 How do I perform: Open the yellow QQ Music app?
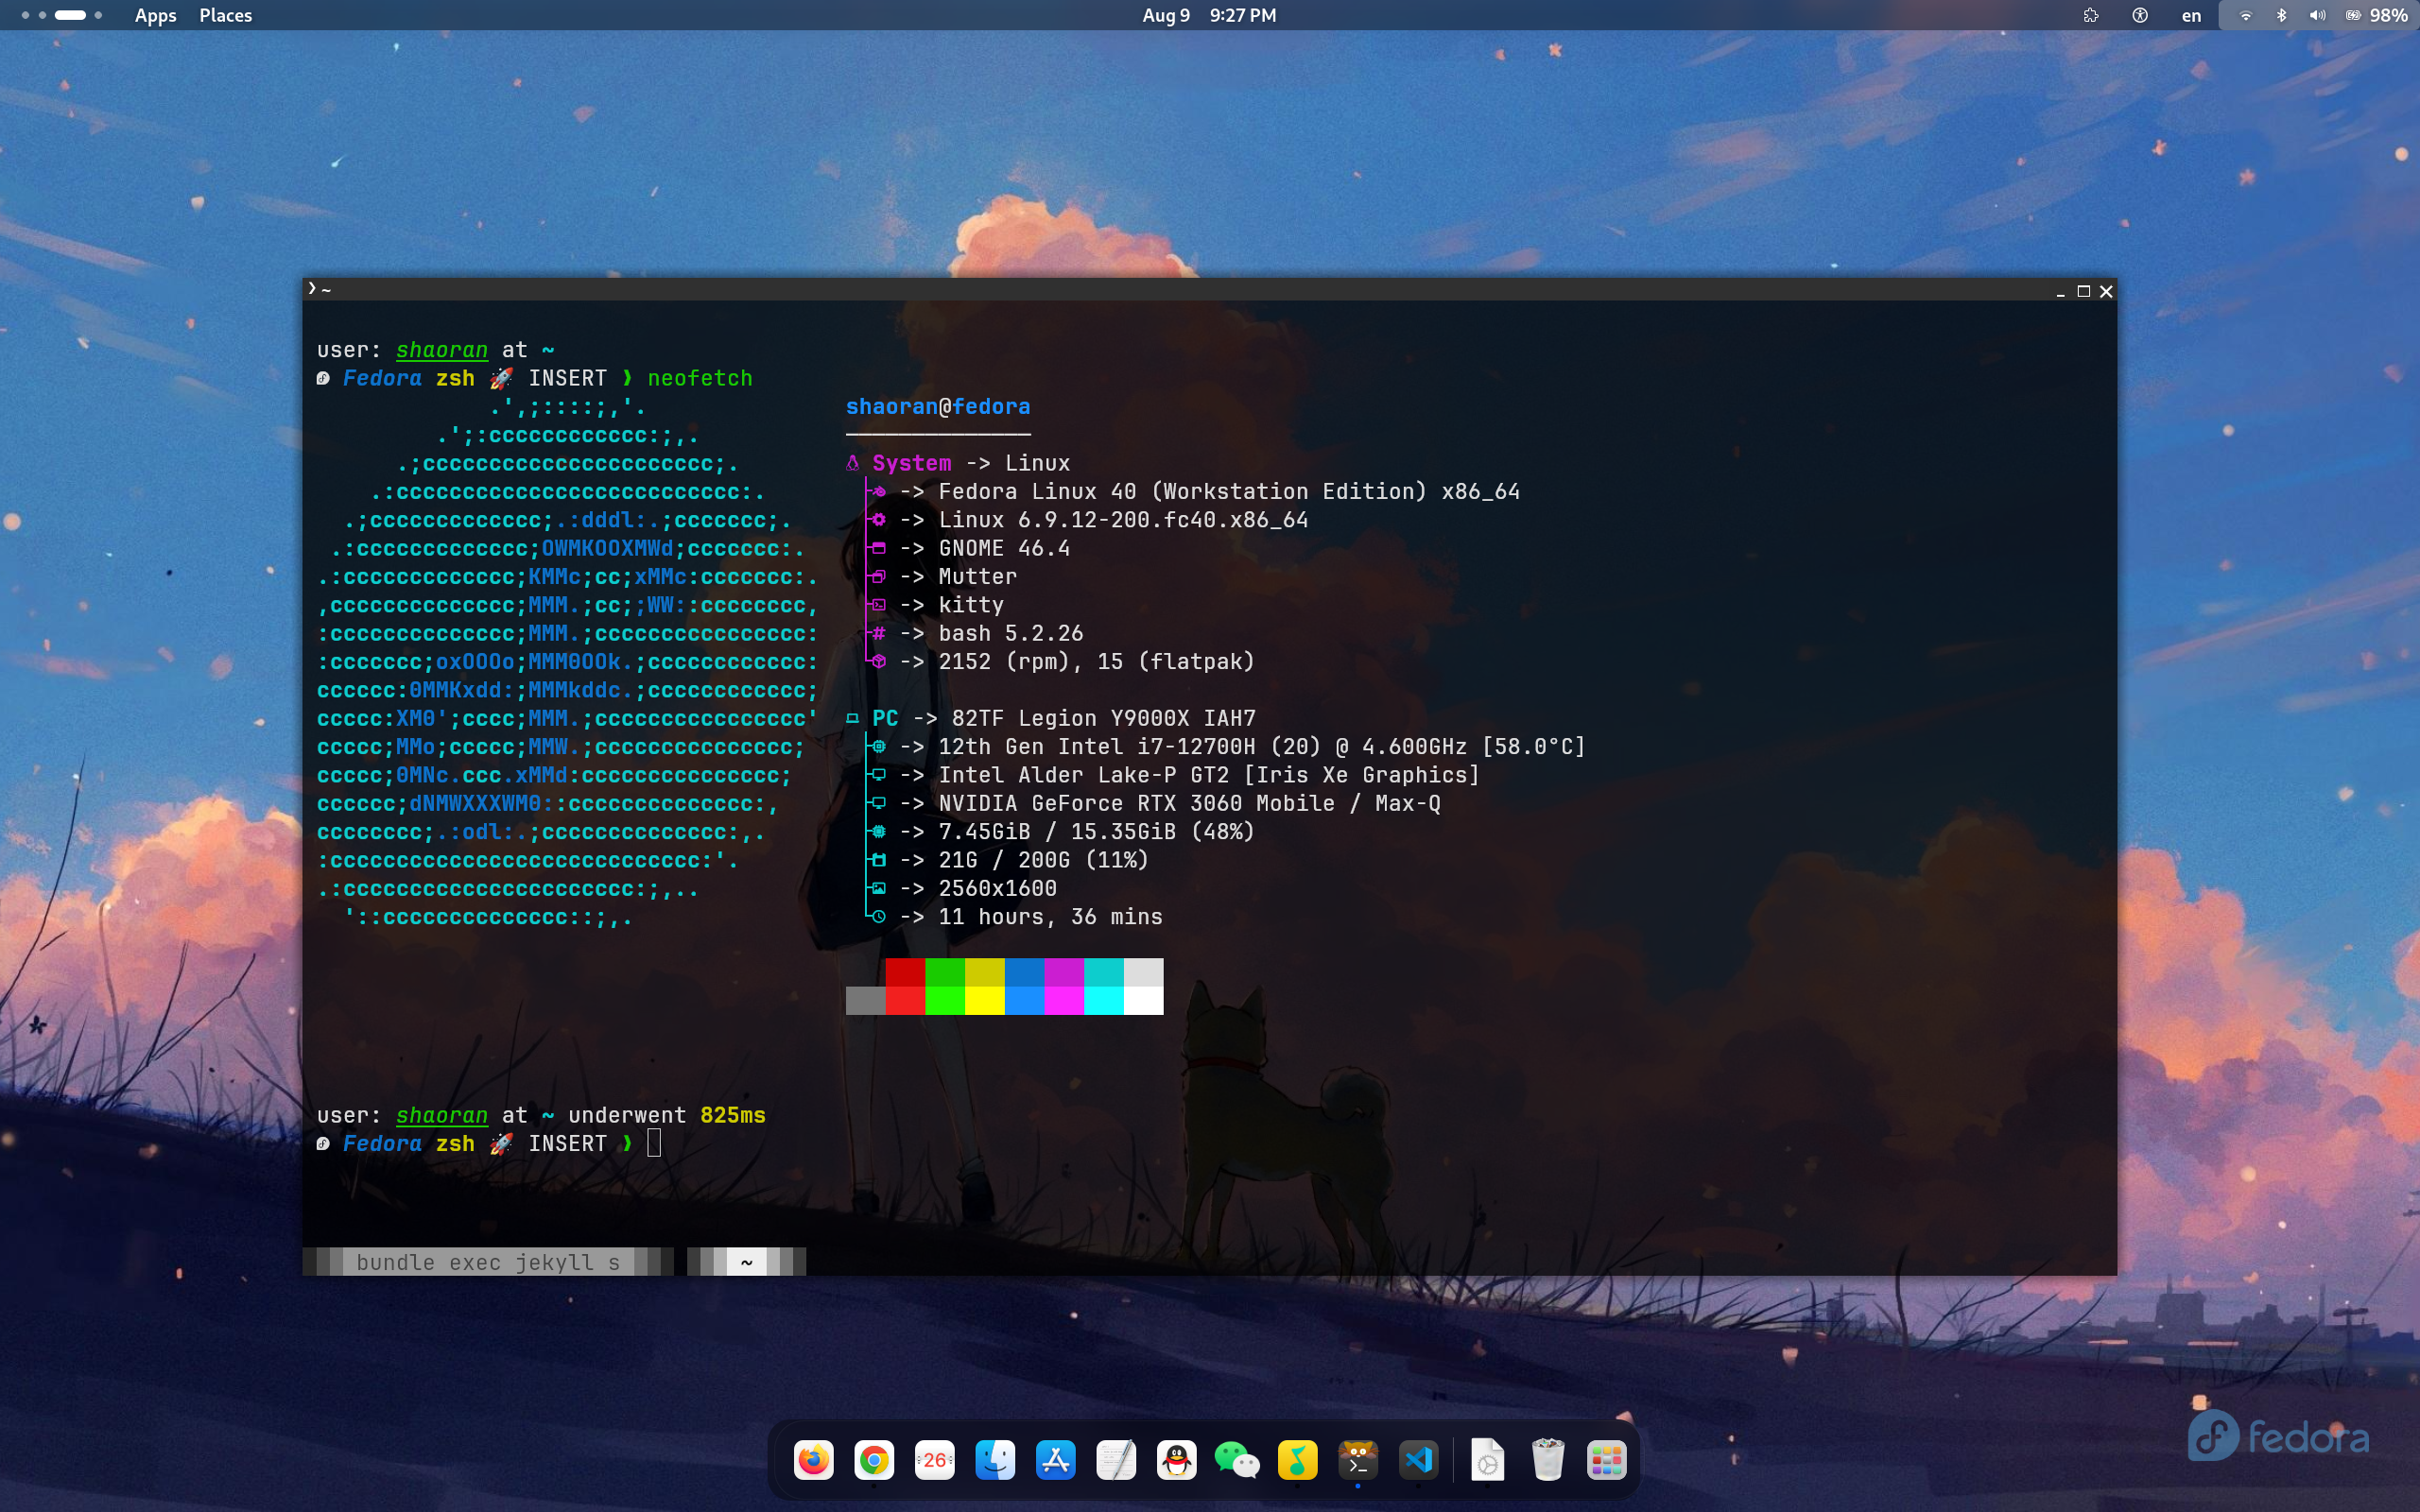point(1297,1460)
